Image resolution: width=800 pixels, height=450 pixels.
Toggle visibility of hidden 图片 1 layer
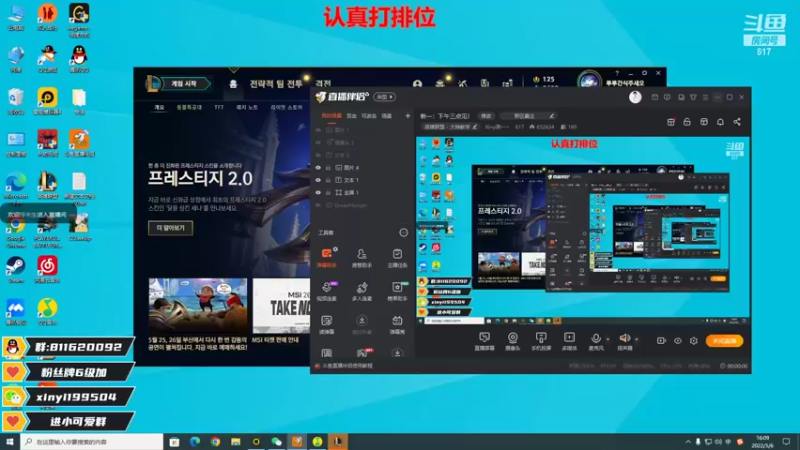(318, 130)
